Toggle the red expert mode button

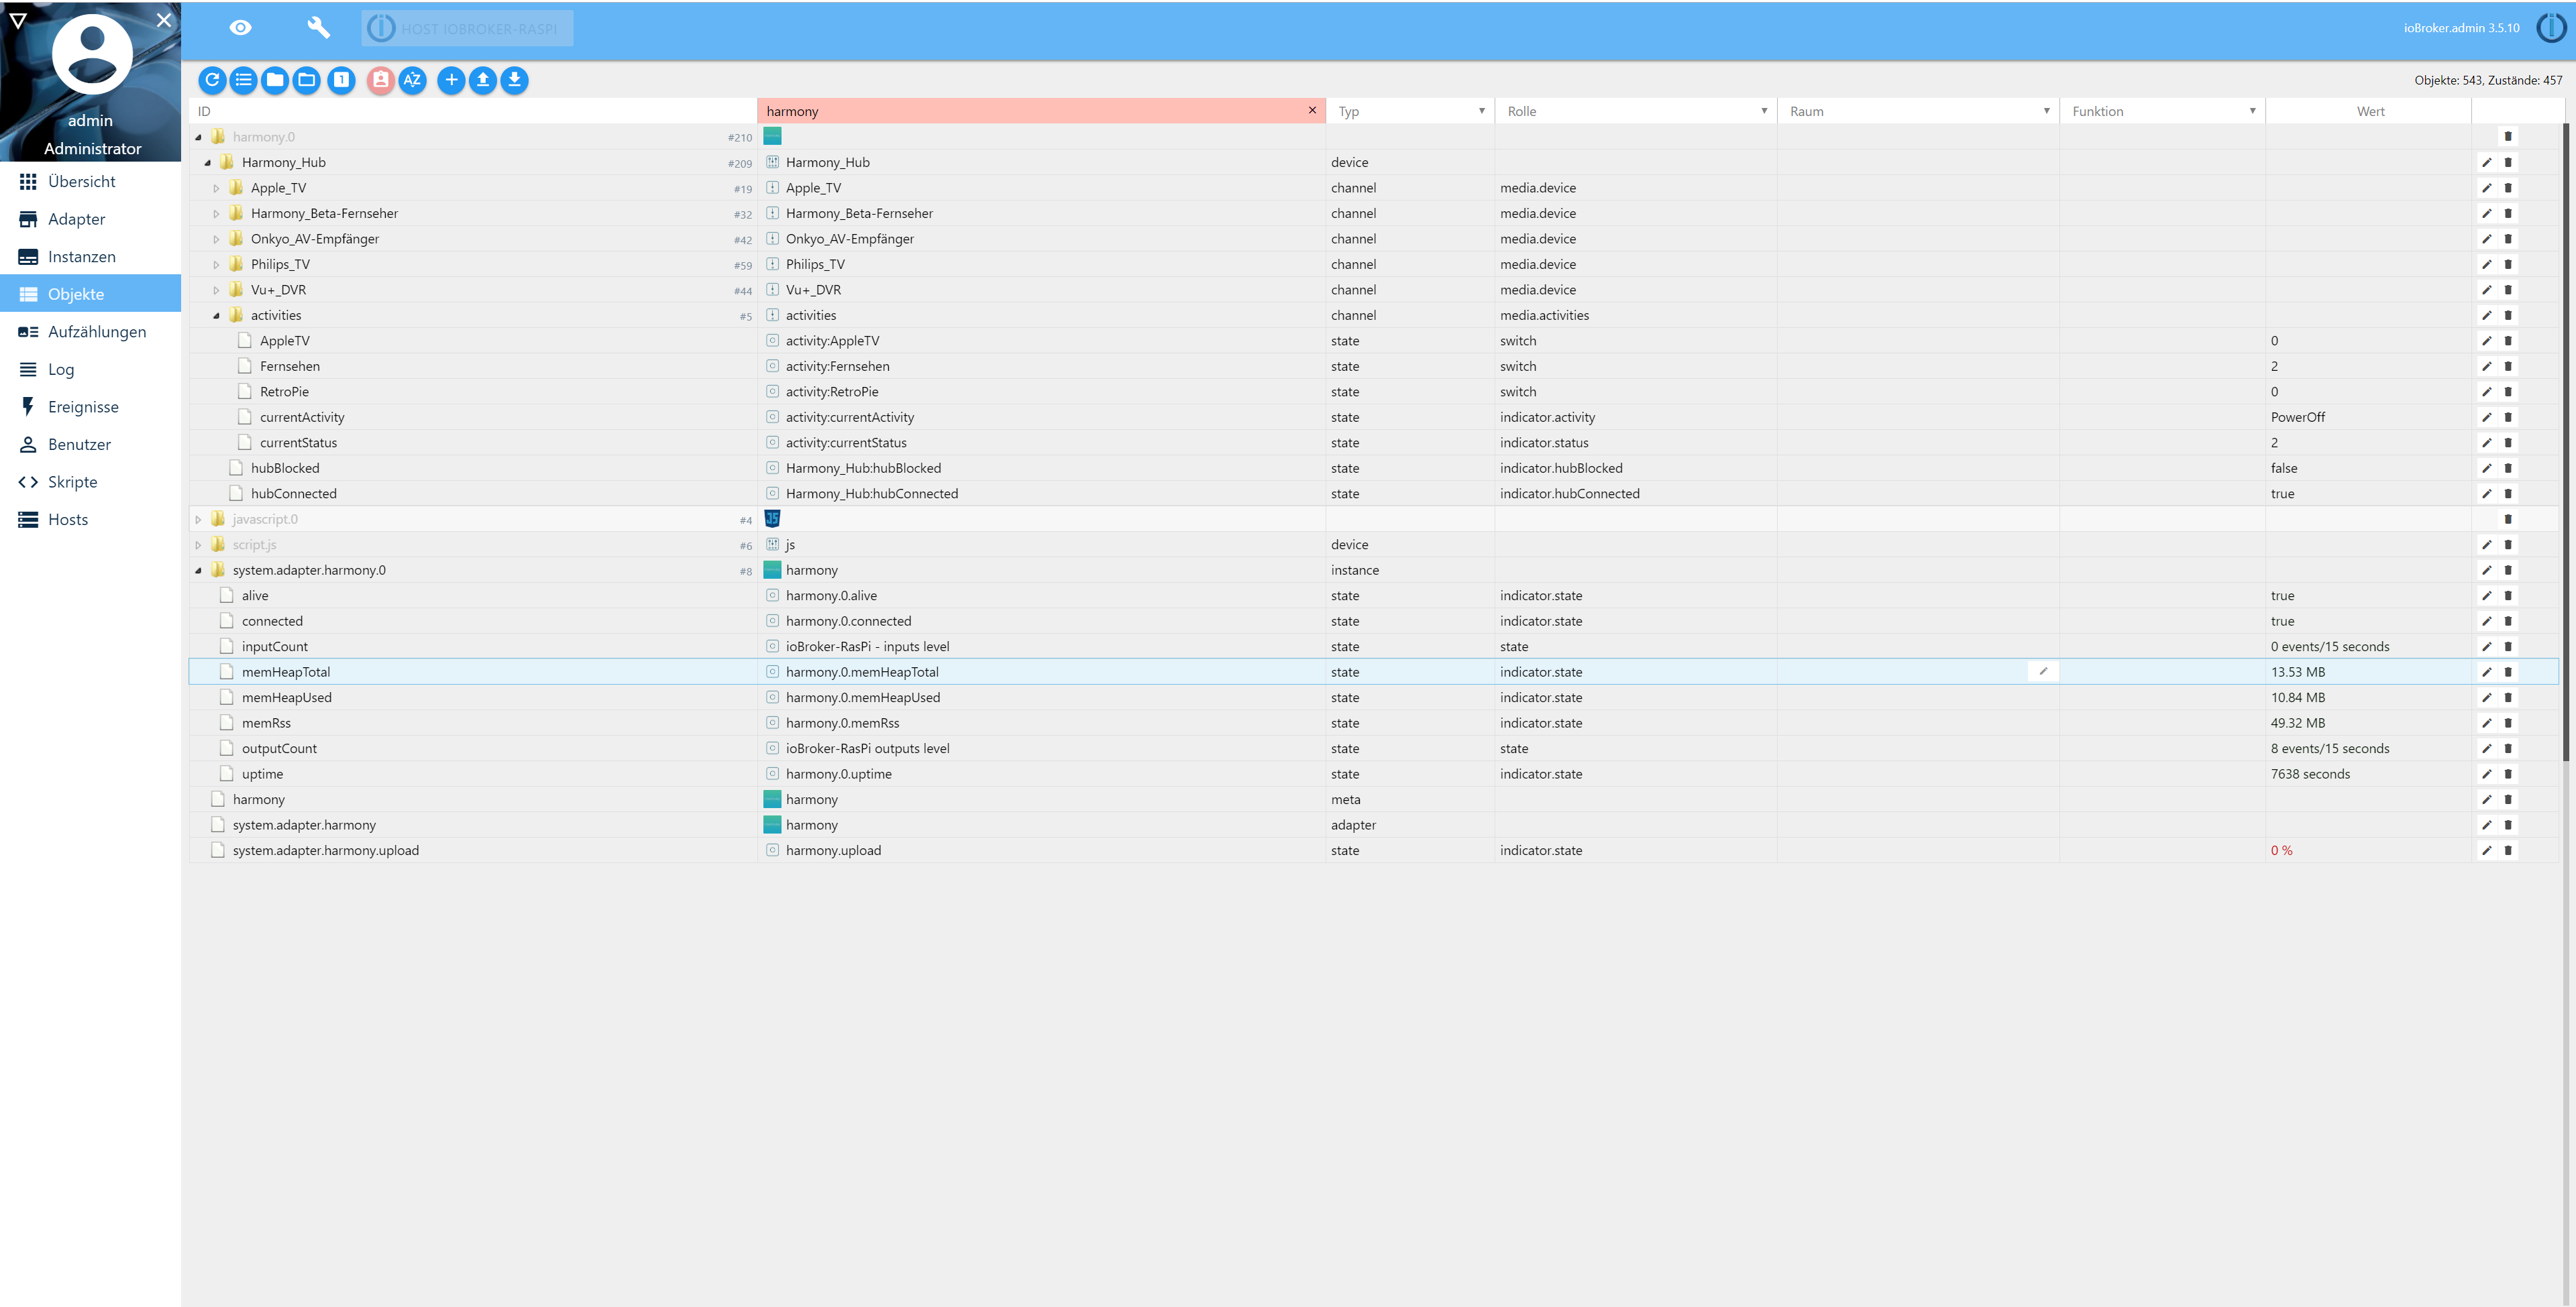[380, 80]
